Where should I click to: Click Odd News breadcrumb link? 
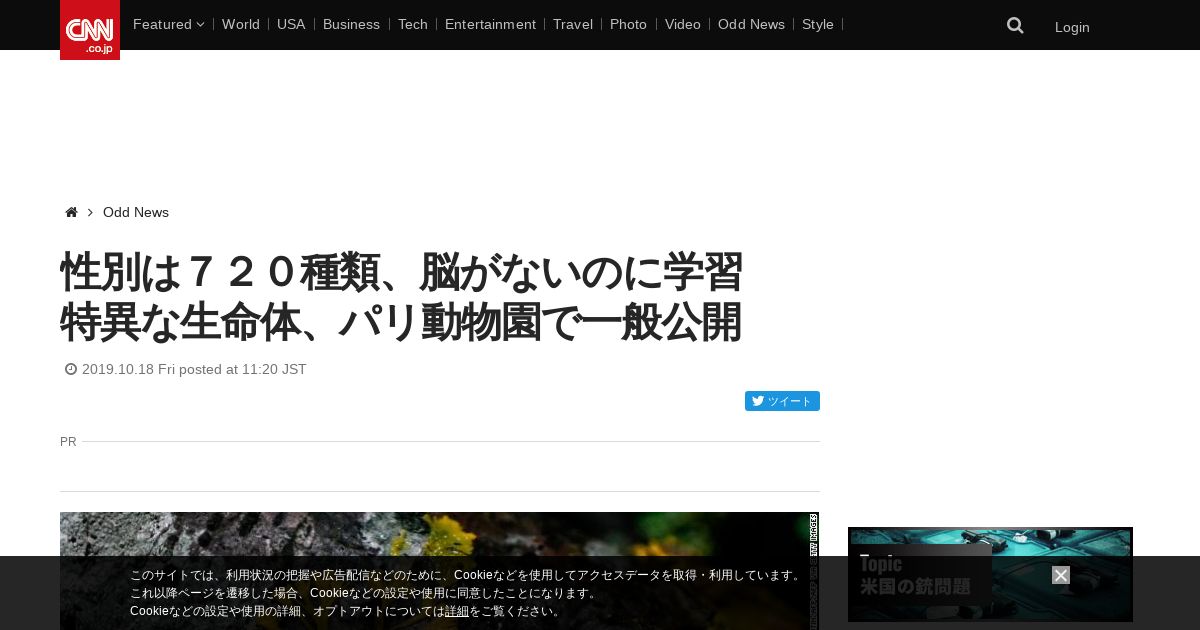(x=136, y=212)
